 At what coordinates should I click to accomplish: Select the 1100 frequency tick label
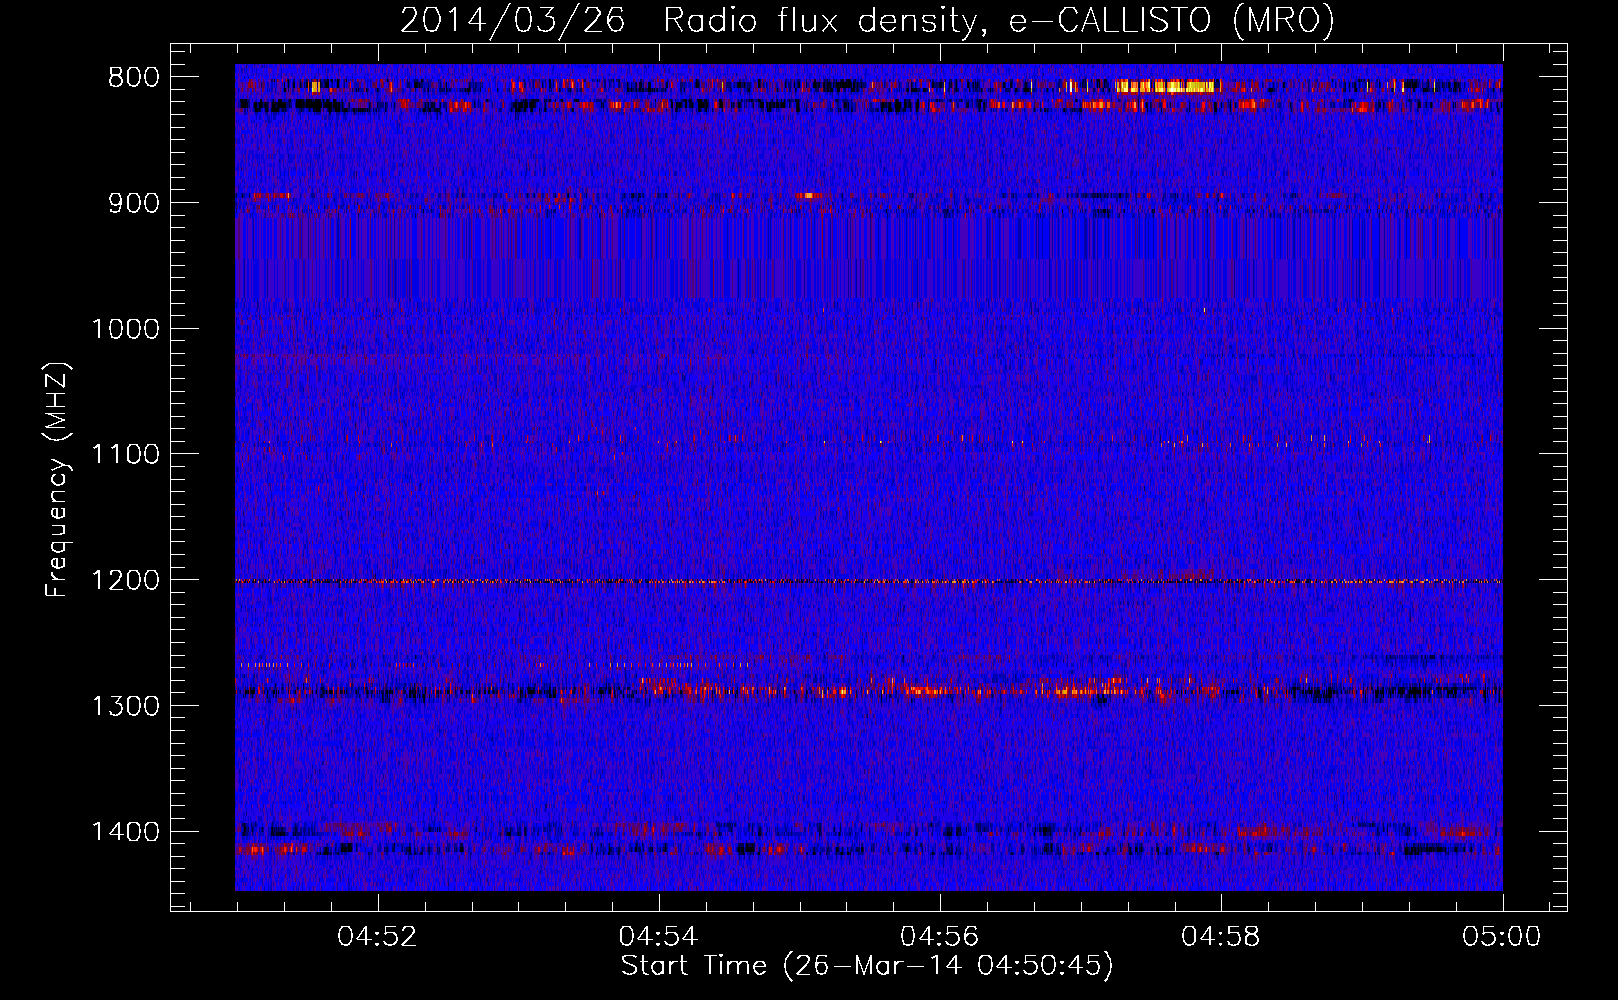click(x=125, y=455)
